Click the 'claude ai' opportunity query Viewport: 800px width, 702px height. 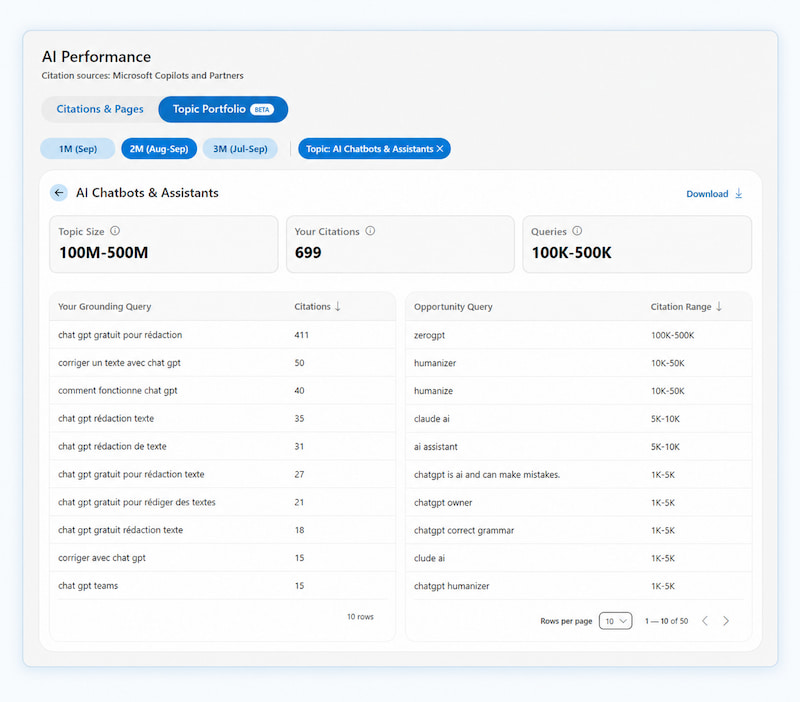(x=432, y=419)
